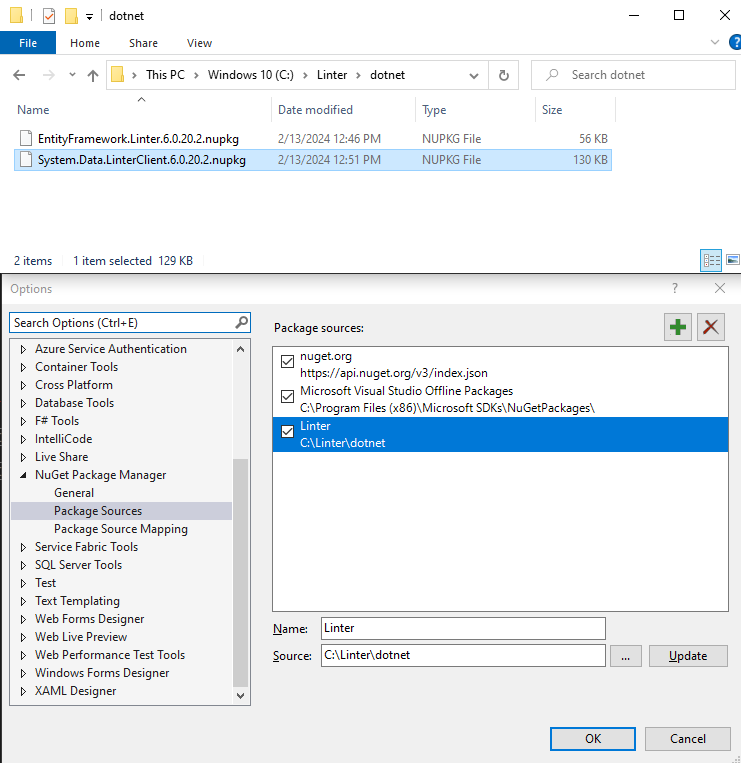
Task: Expand Cross Platform node
Action: click(23, 385)
